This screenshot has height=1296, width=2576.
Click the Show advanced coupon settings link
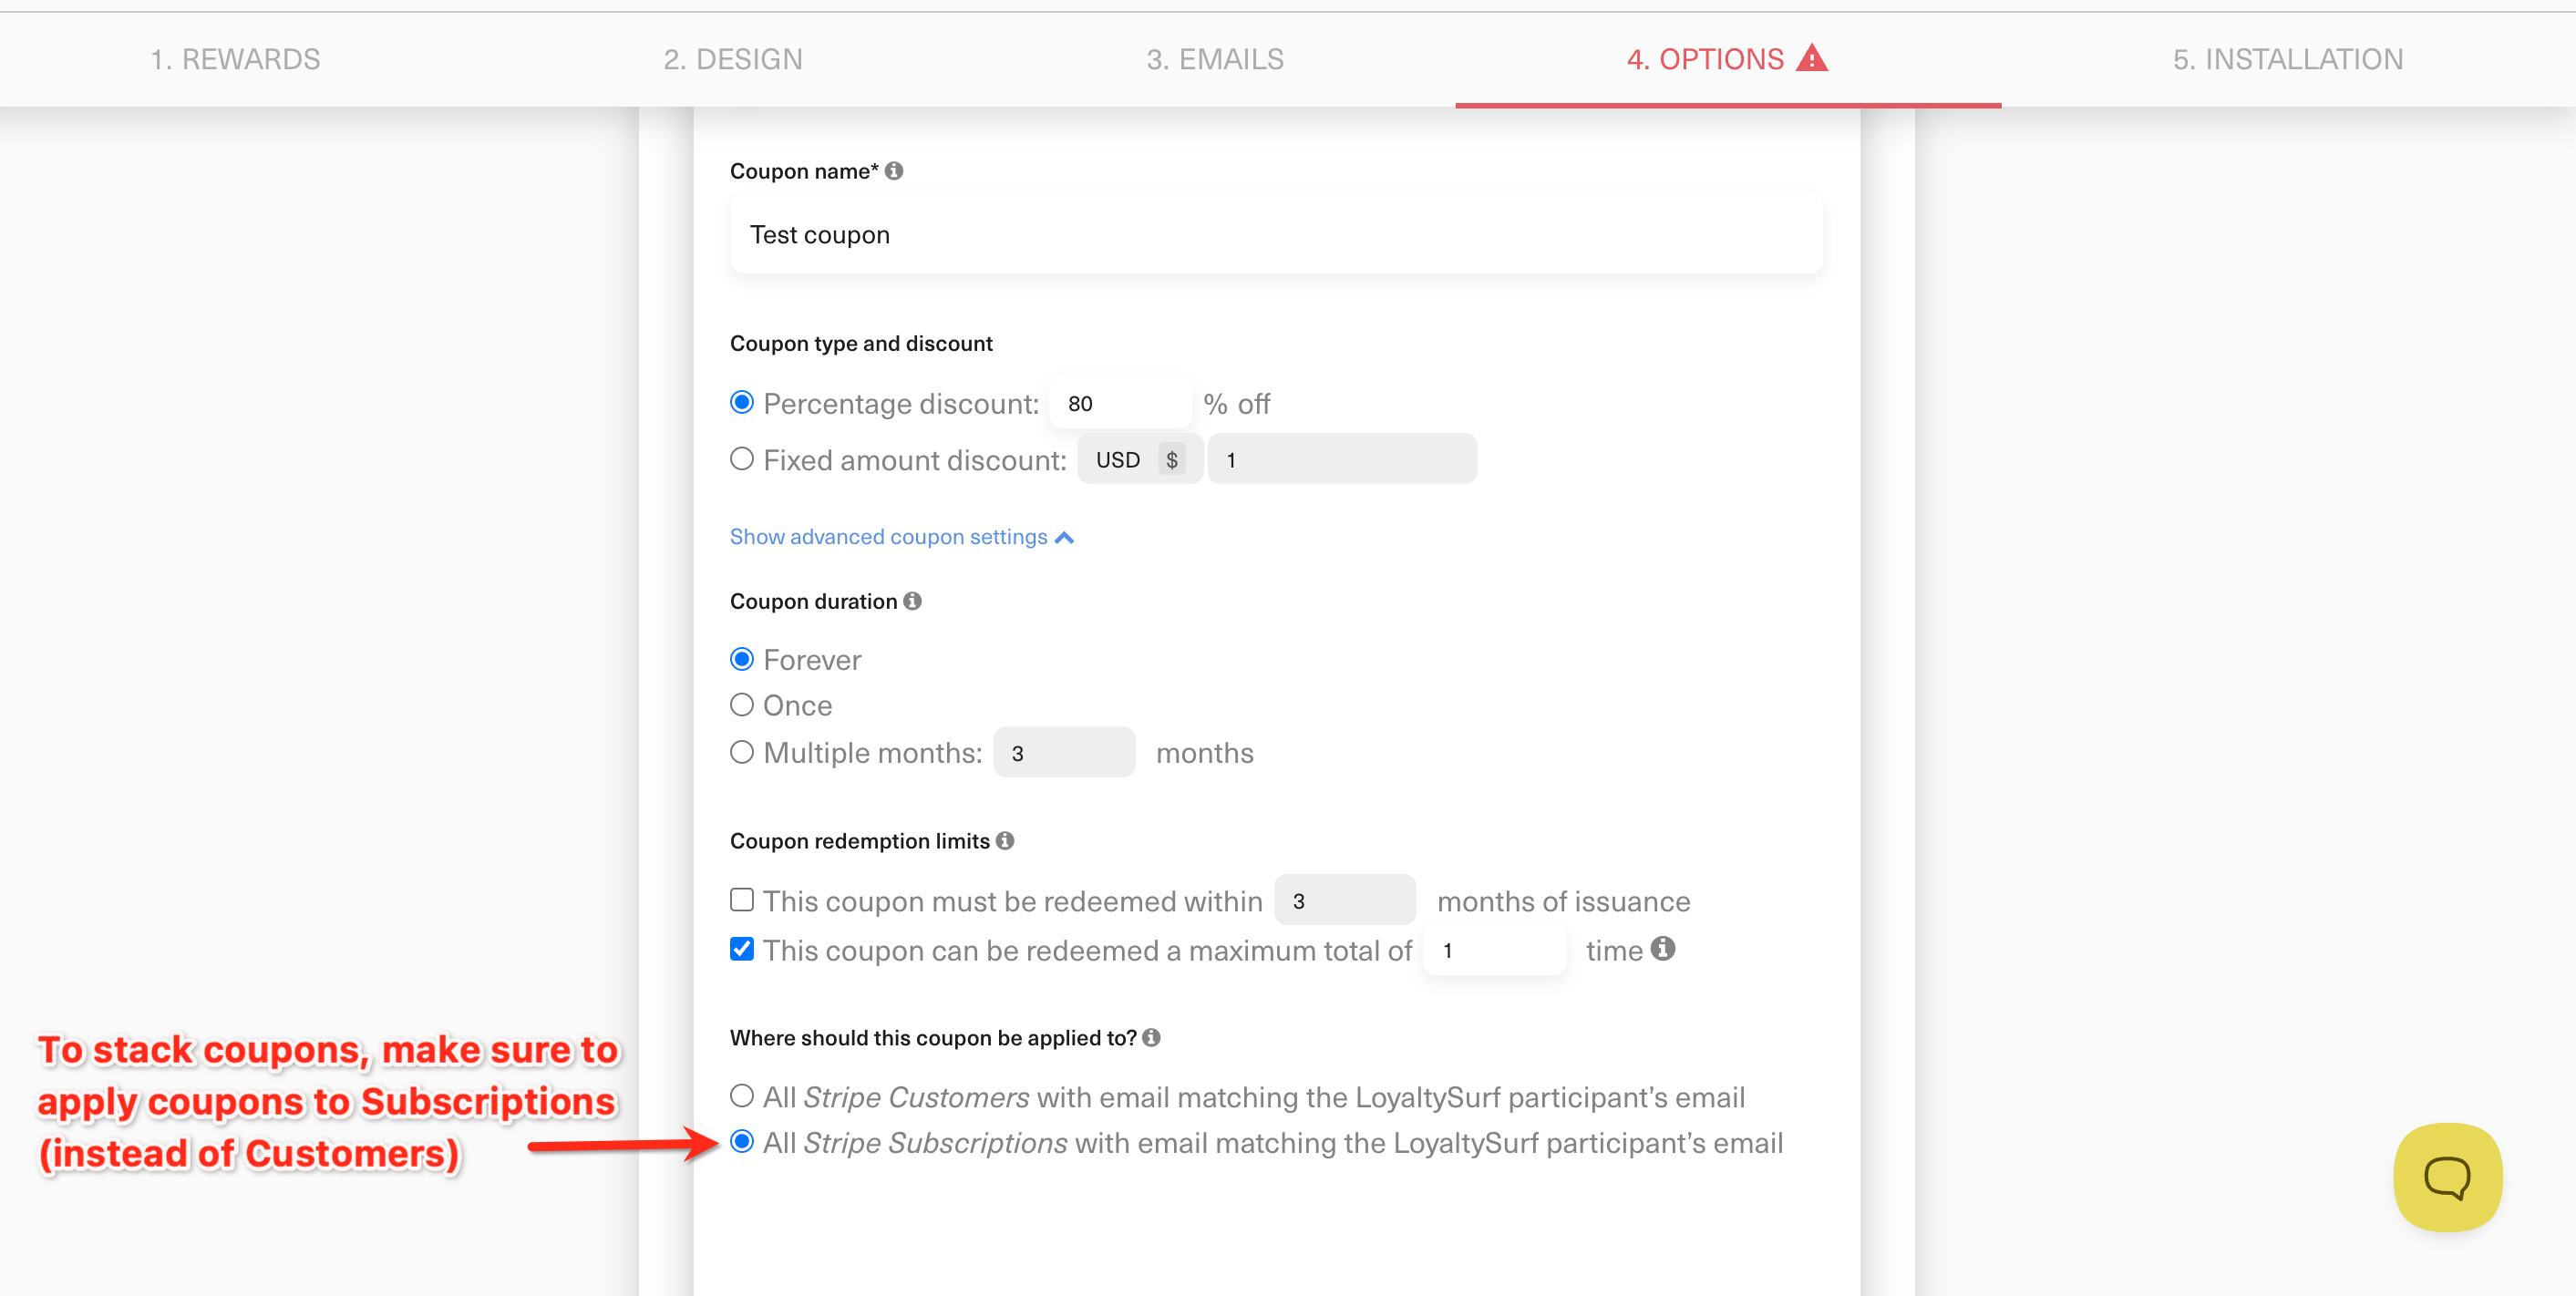tap(888, 537)
